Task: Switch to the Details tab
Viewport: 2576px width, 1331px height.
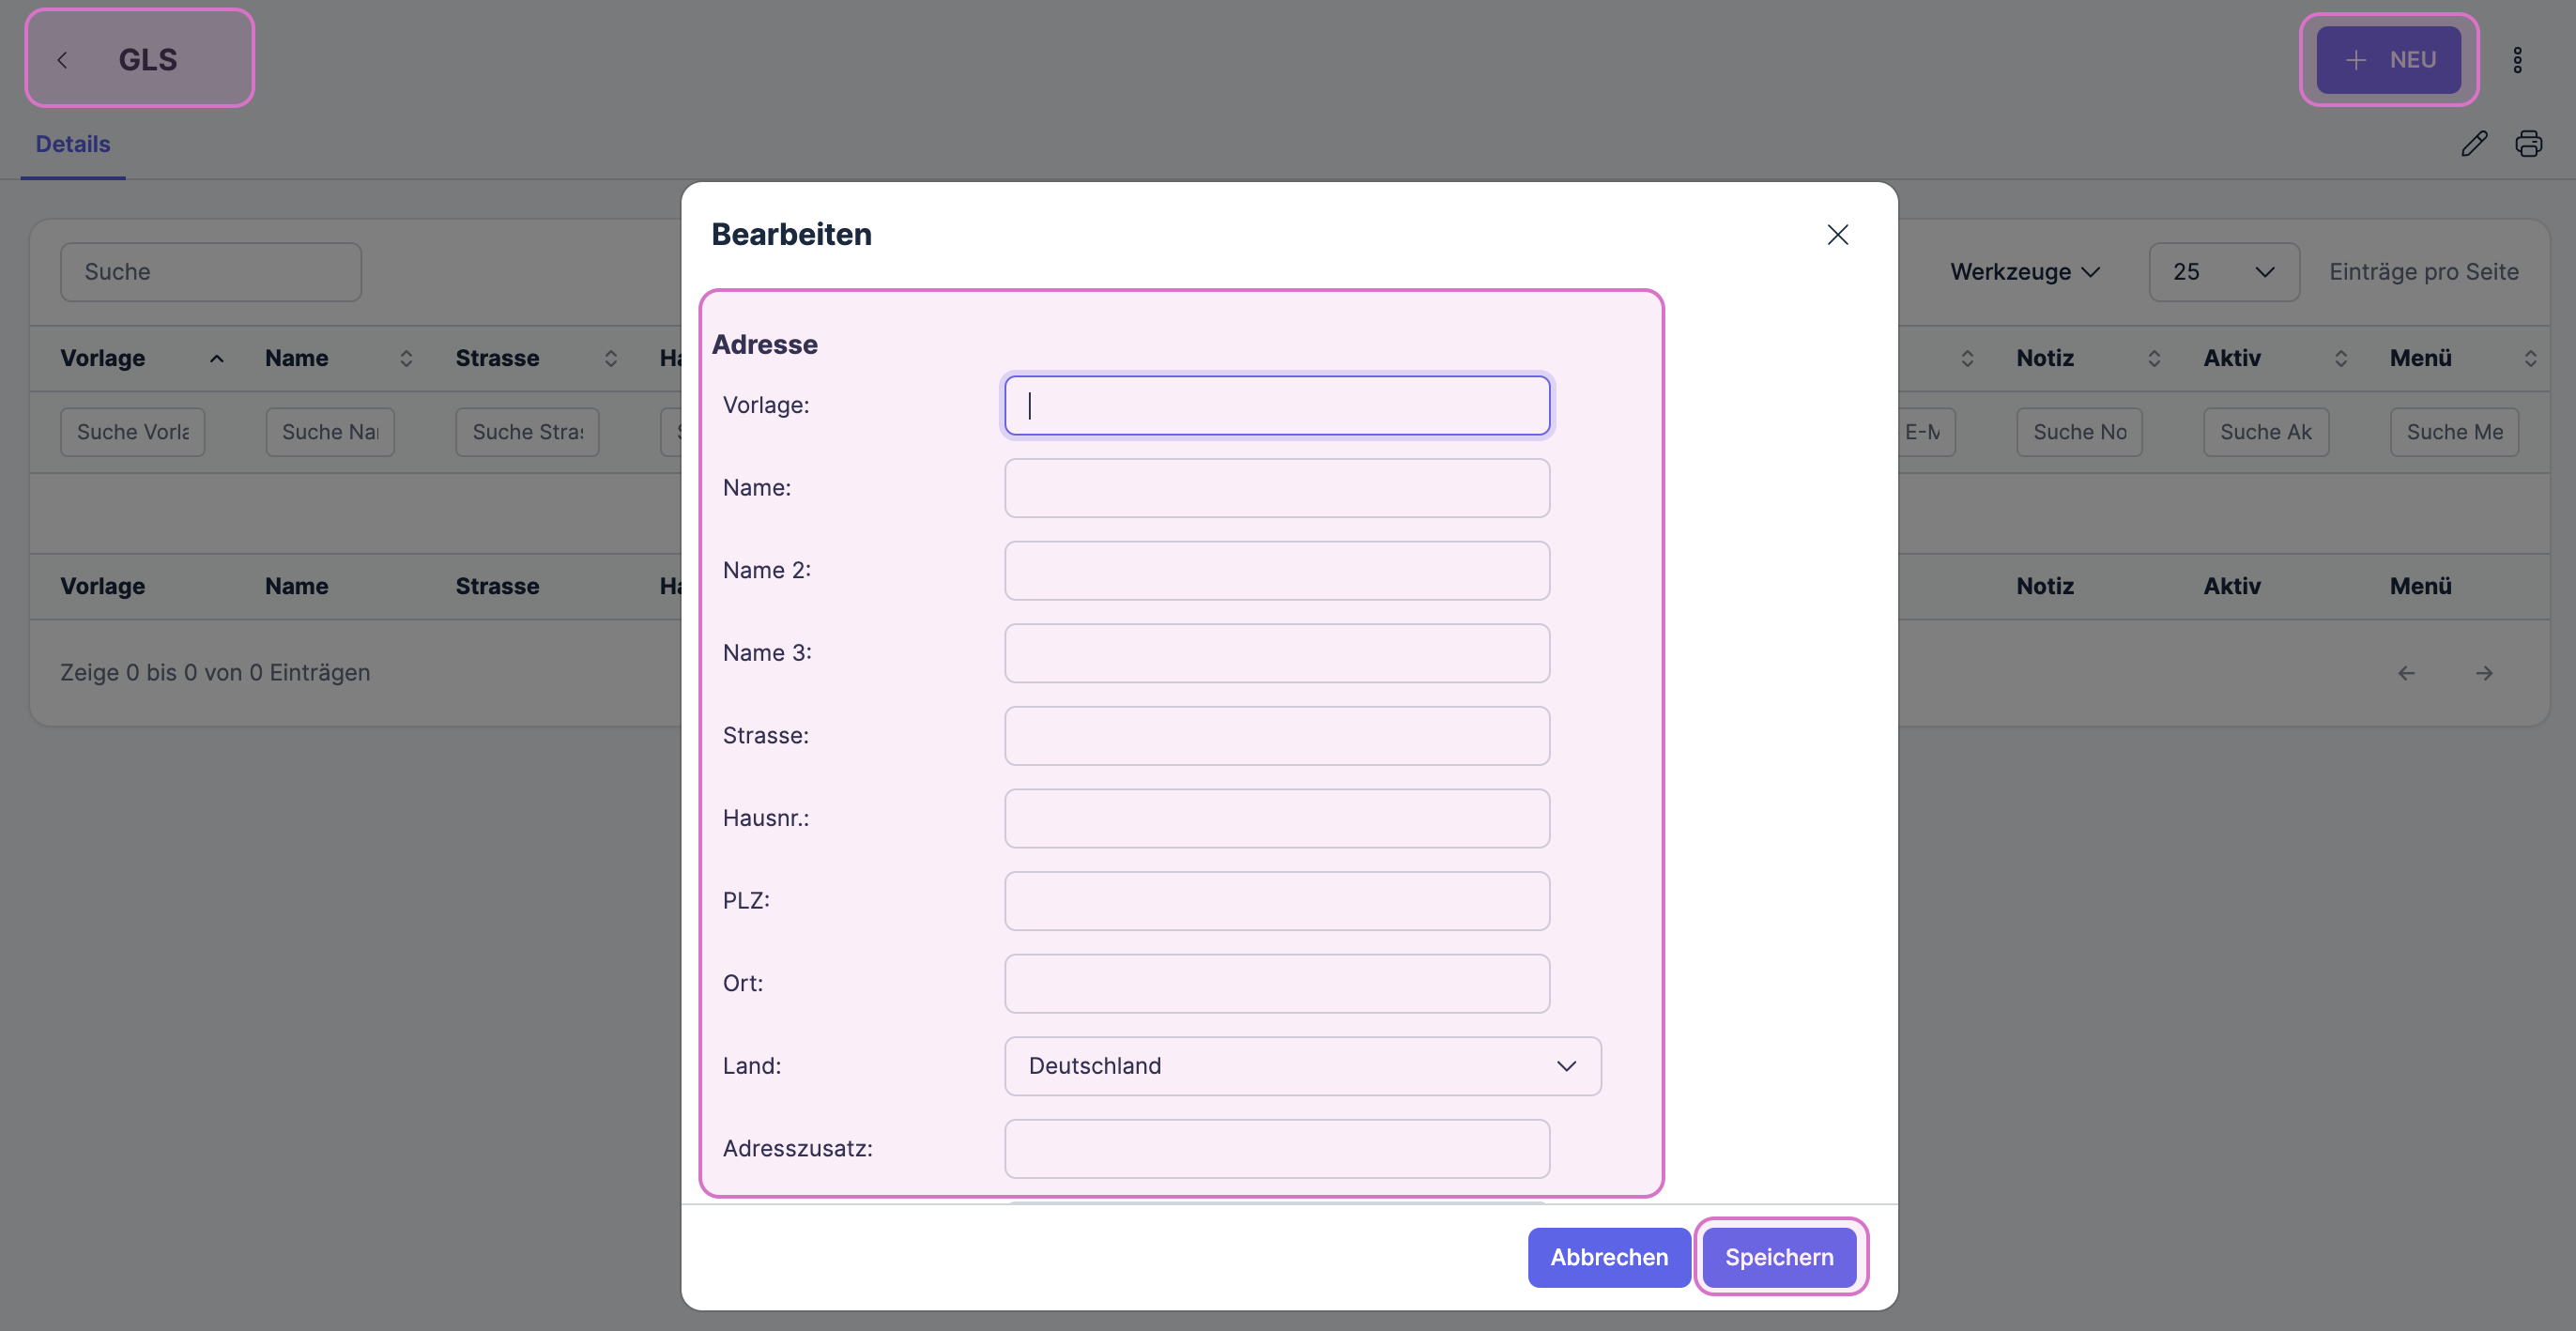Action: [x=73, y=144]
